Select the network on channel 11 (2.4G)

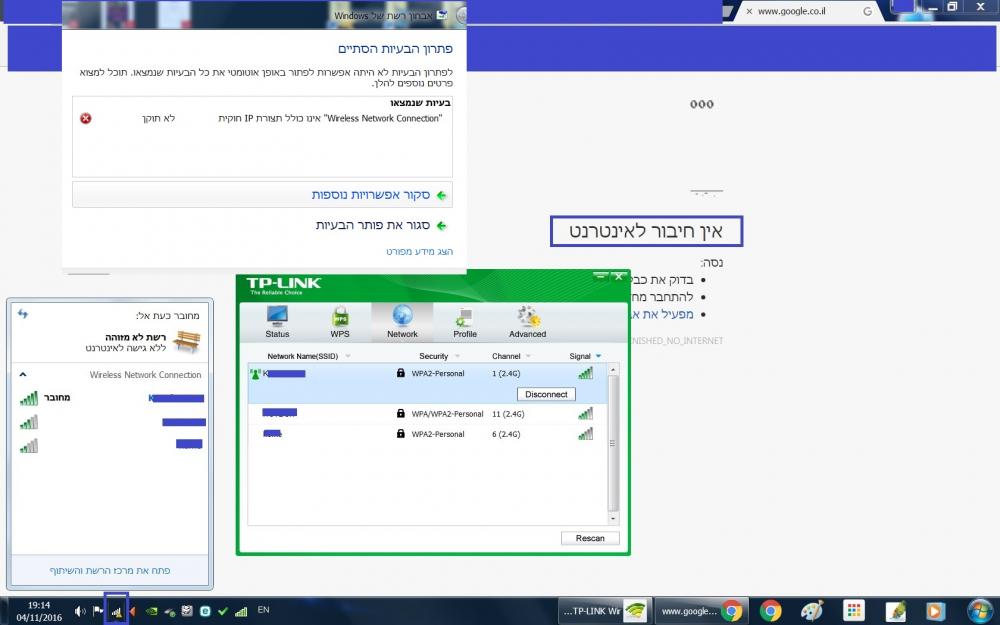click(x=427, y=414)
